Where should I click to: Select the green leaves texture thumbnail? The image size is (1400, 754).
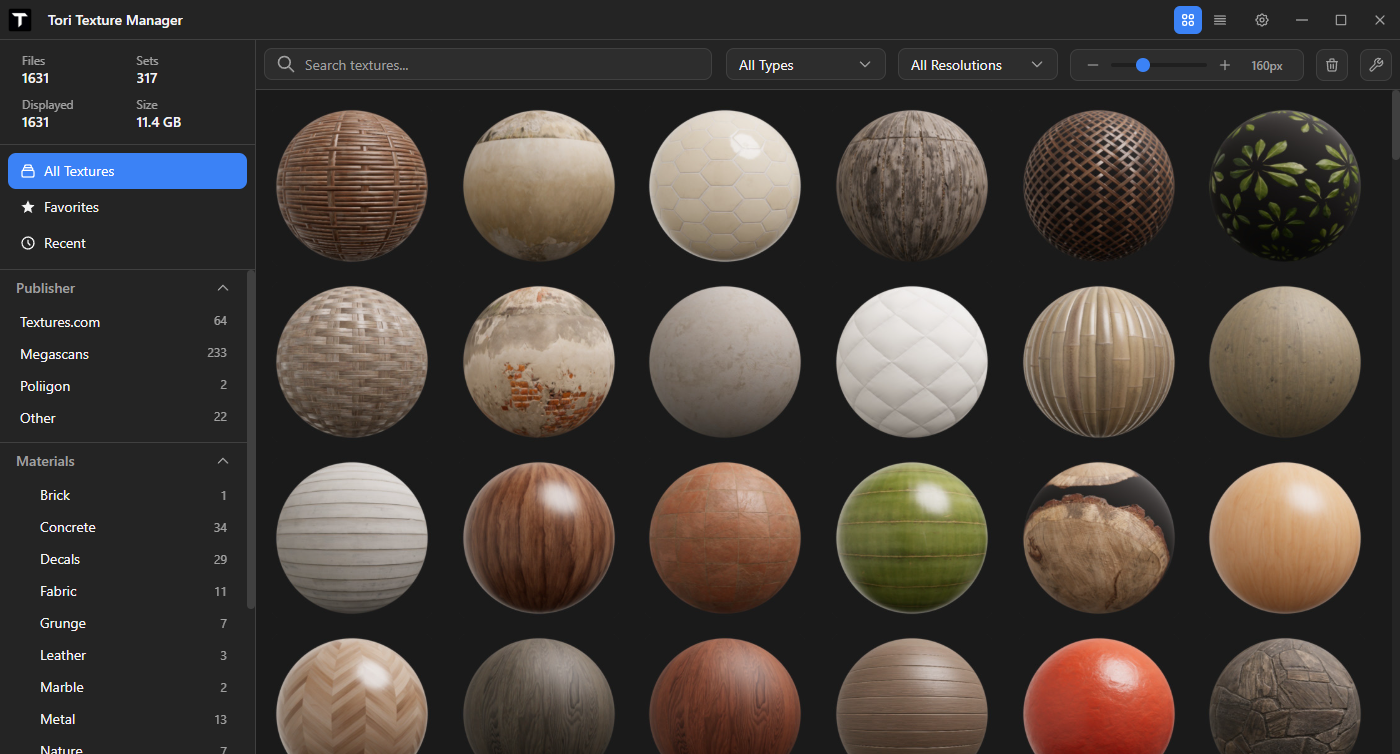pos(1284,186)
